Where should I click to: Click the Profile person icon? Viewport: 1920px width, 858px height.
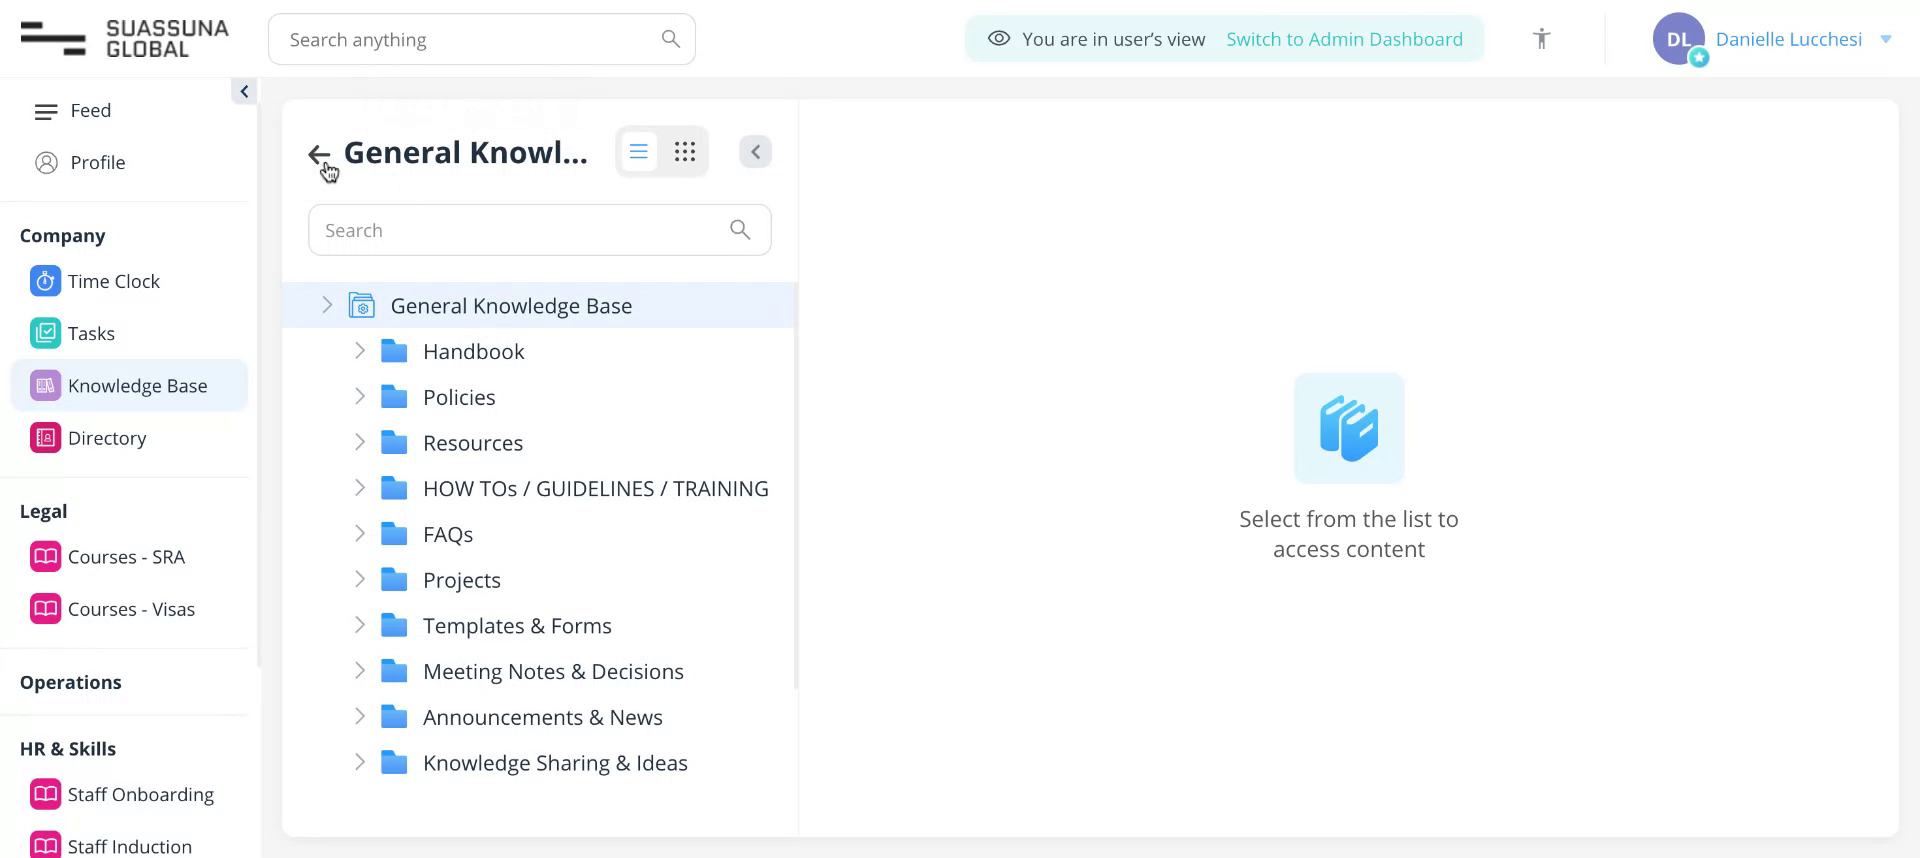click(x=46, y=163)
